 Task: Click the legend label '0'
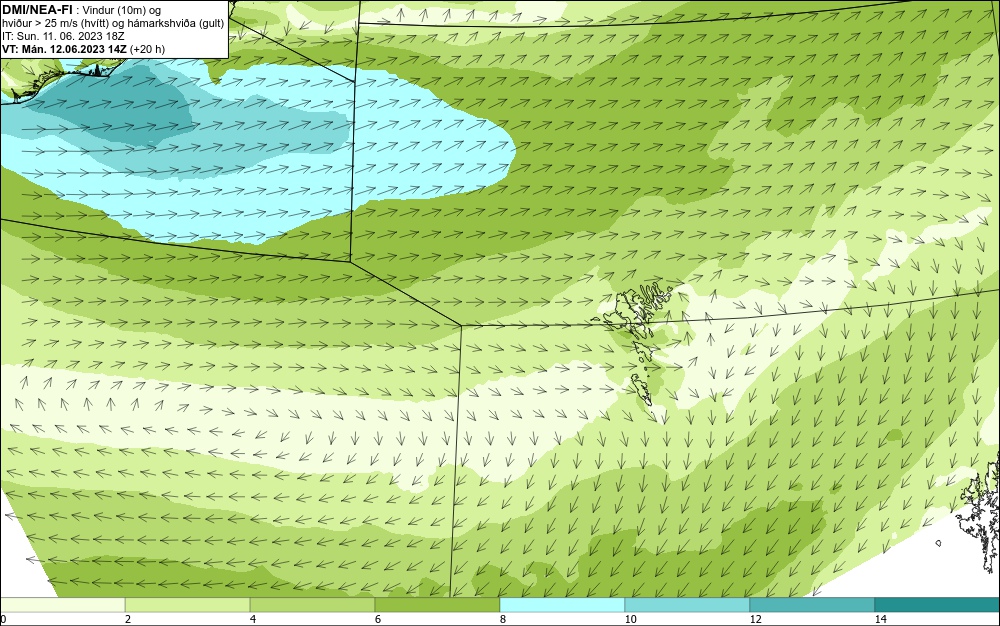tap(3, 619)
